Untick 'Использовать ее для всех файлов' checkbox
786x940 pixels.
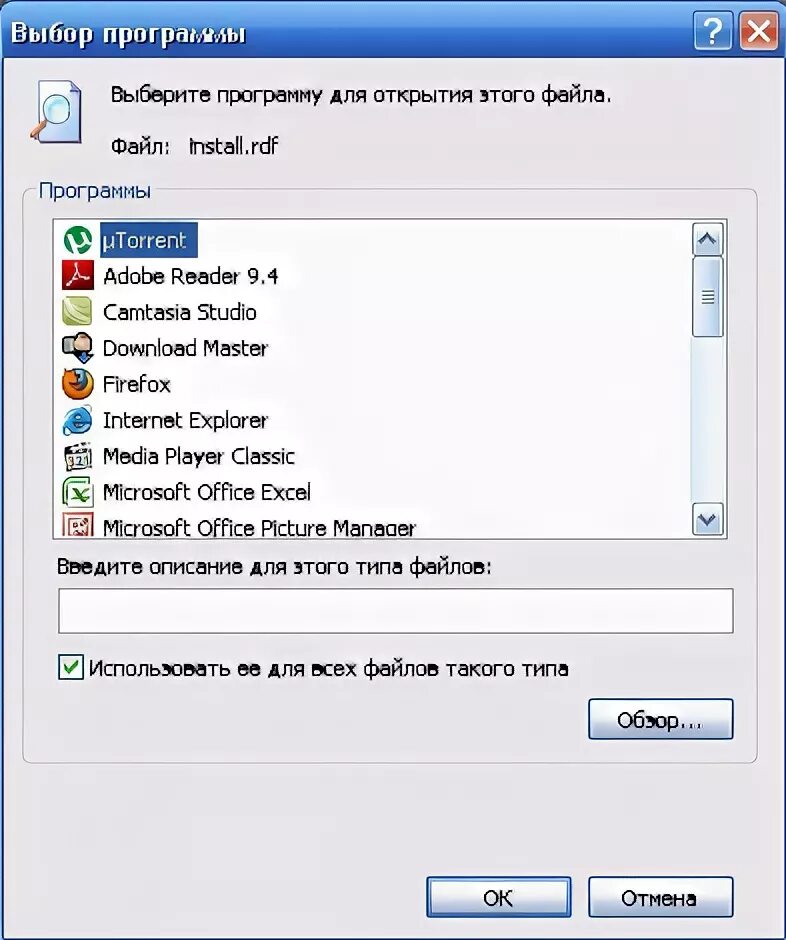[x=71, y=667]
